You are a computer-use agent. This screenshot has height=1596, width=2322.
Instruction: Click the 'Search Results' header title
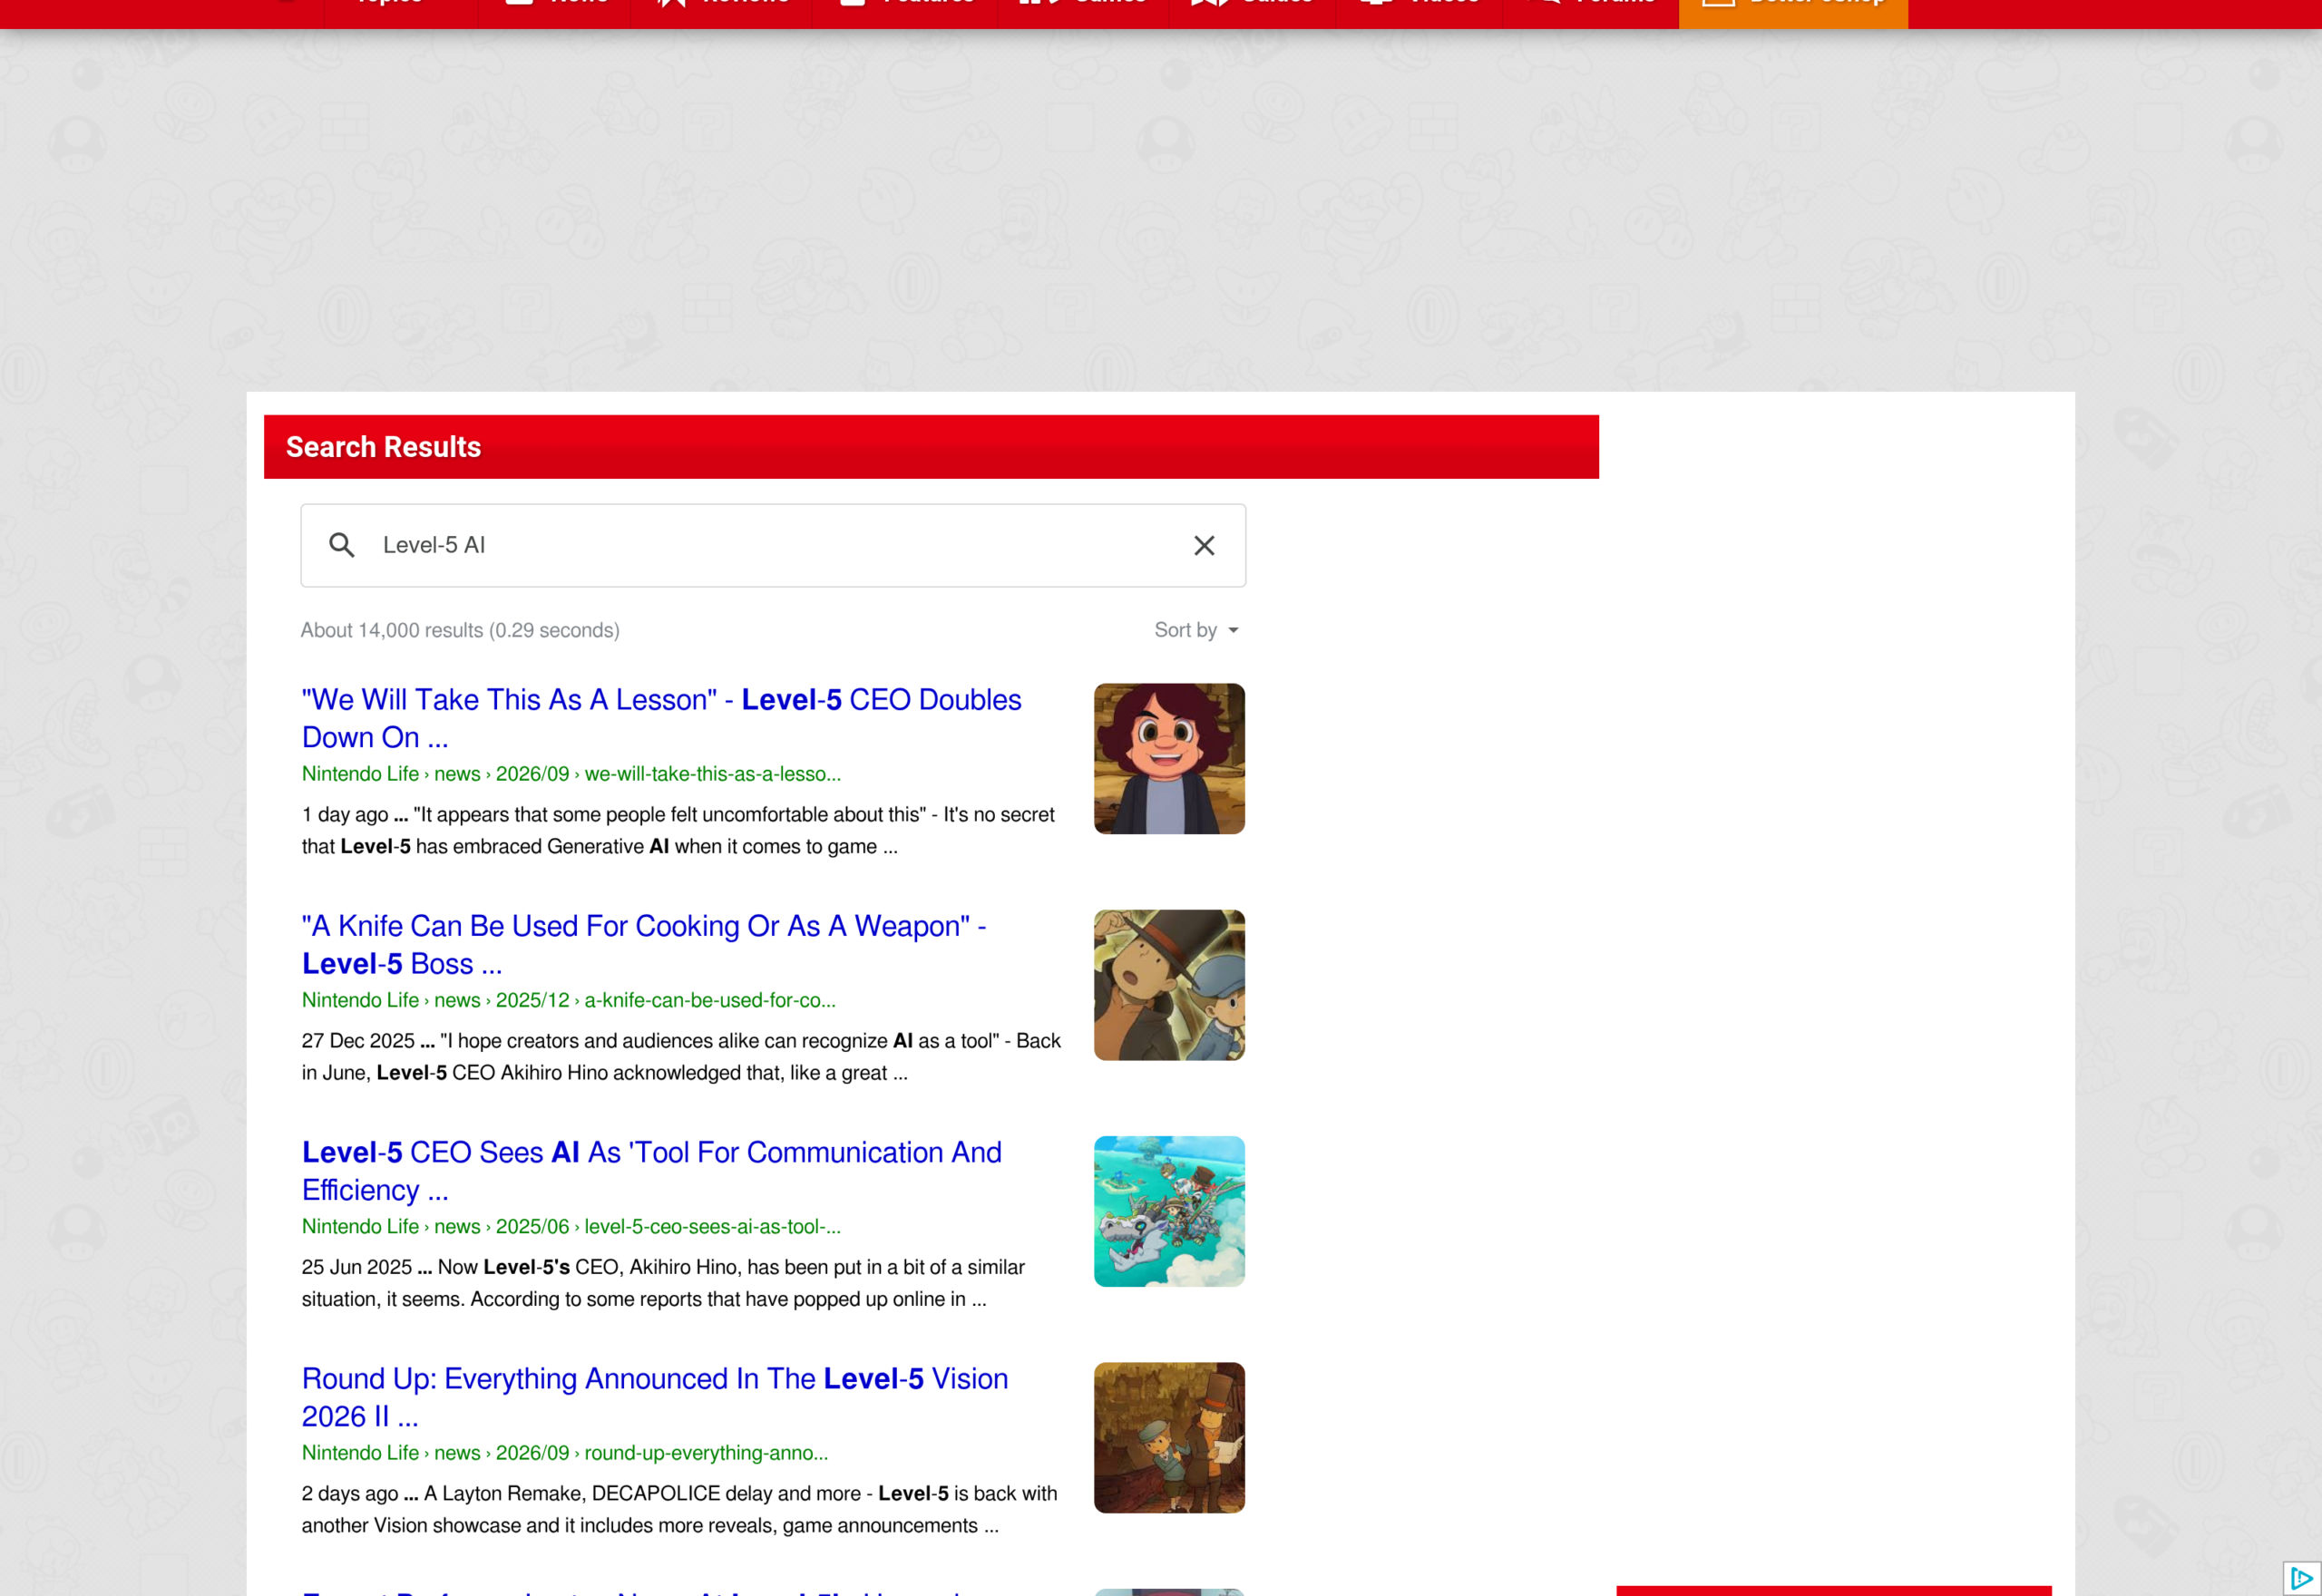point(383,447)
